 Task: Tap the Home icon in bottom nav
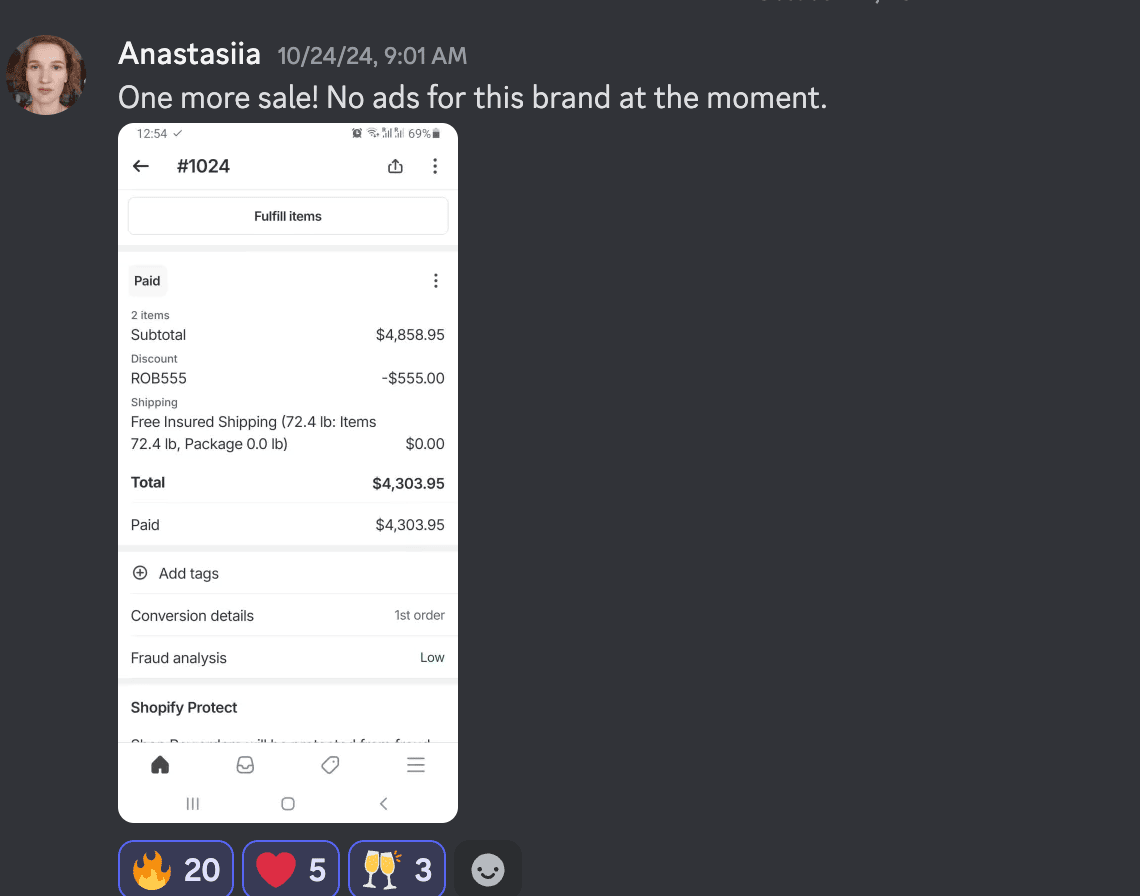point(160,765)
